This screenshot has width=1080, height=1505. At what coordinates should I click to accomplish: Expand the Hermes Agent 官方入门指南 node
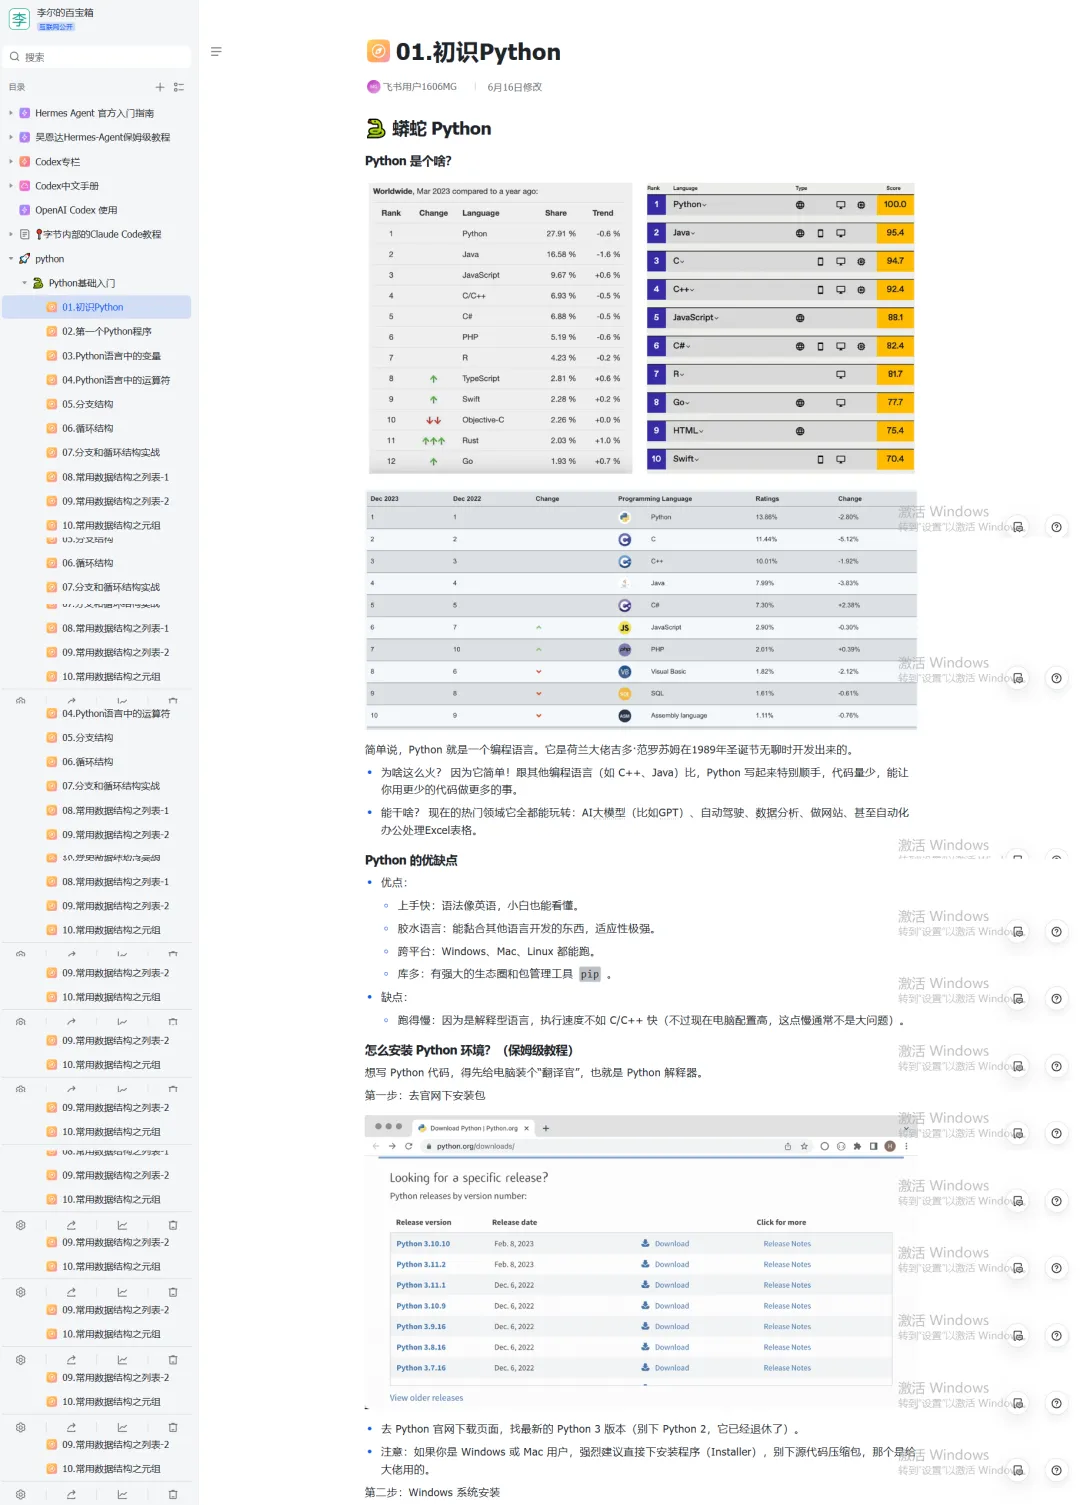[11, 113]
